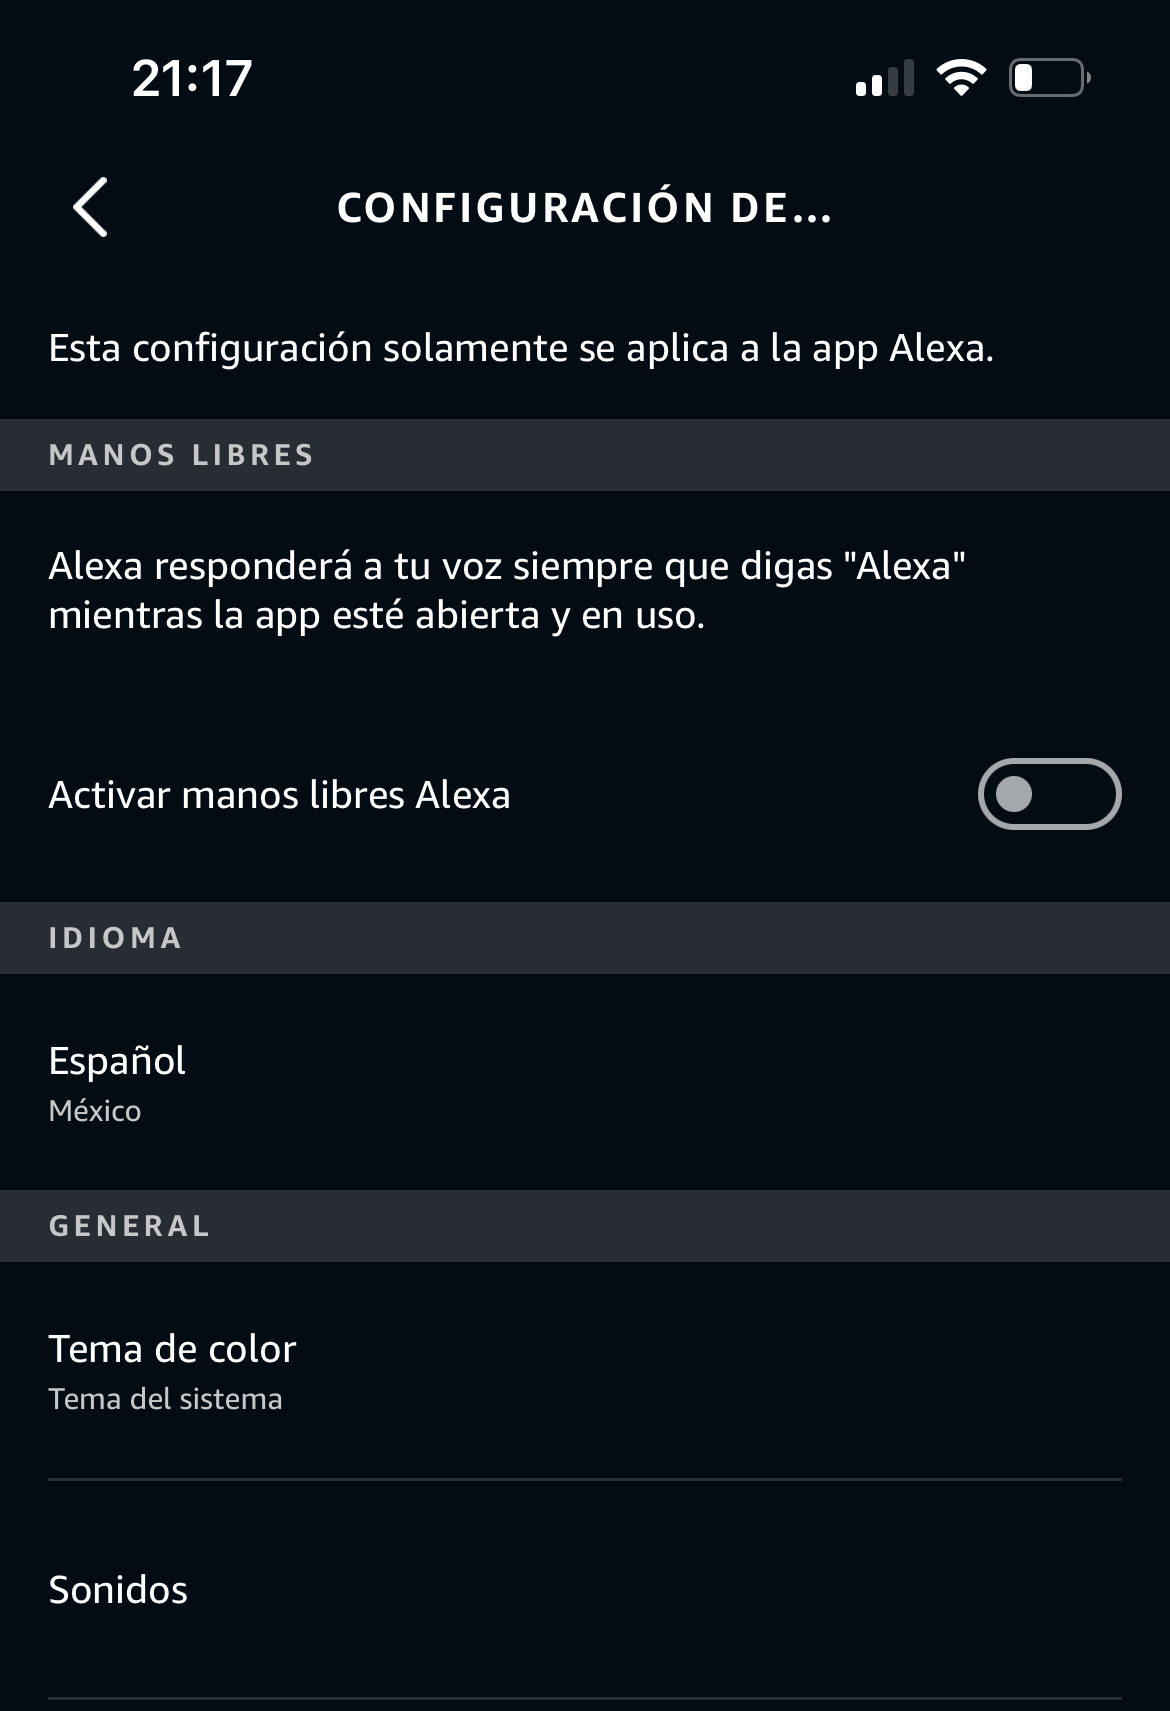Viewport: 1170px width, 1711px height.
Task: Tap the México region subtitle
Action: click(95, 1111)
